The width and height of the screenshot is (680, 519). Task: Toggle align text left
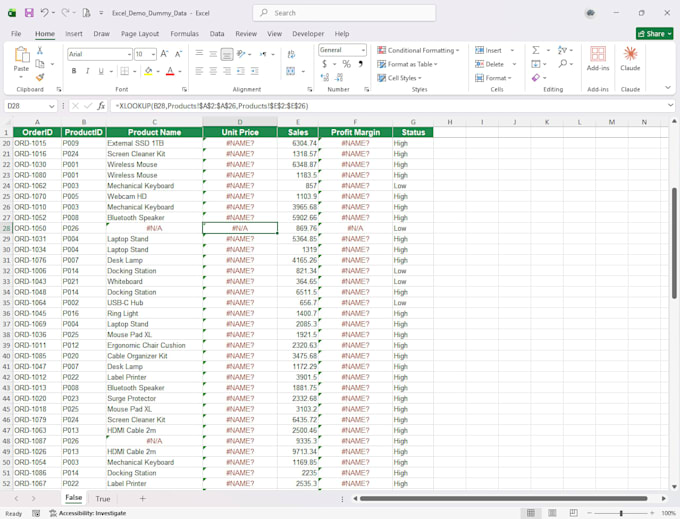(199, 71)
